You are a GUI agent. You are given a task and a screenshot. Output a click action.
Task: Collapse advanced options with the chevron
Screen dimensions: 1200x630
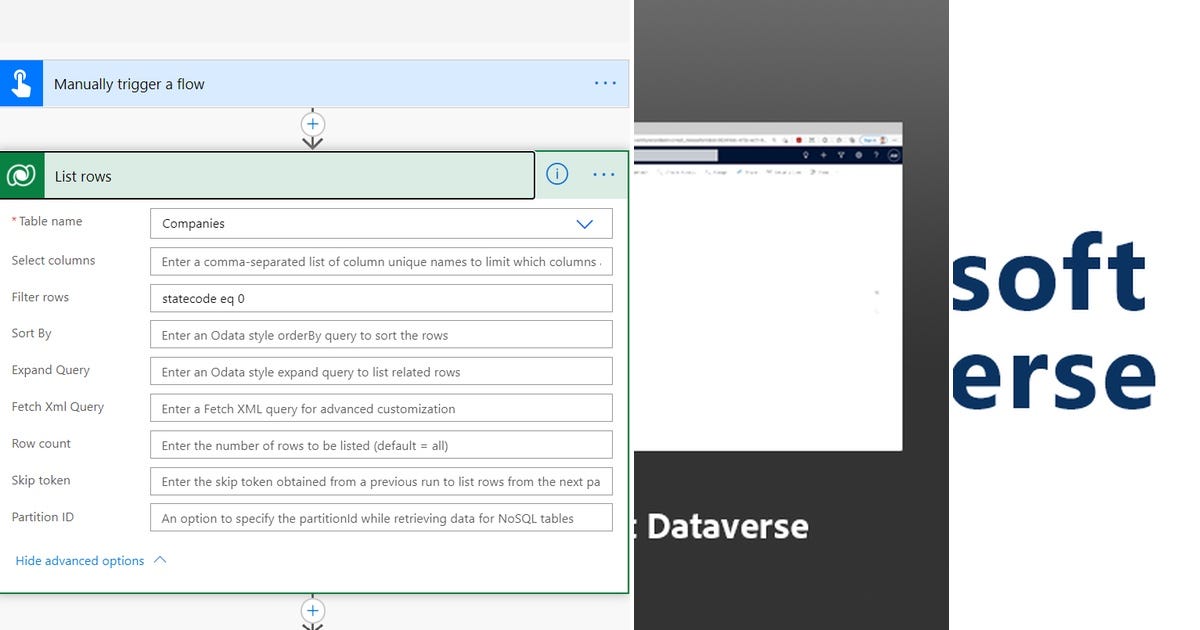pos(159,560)
